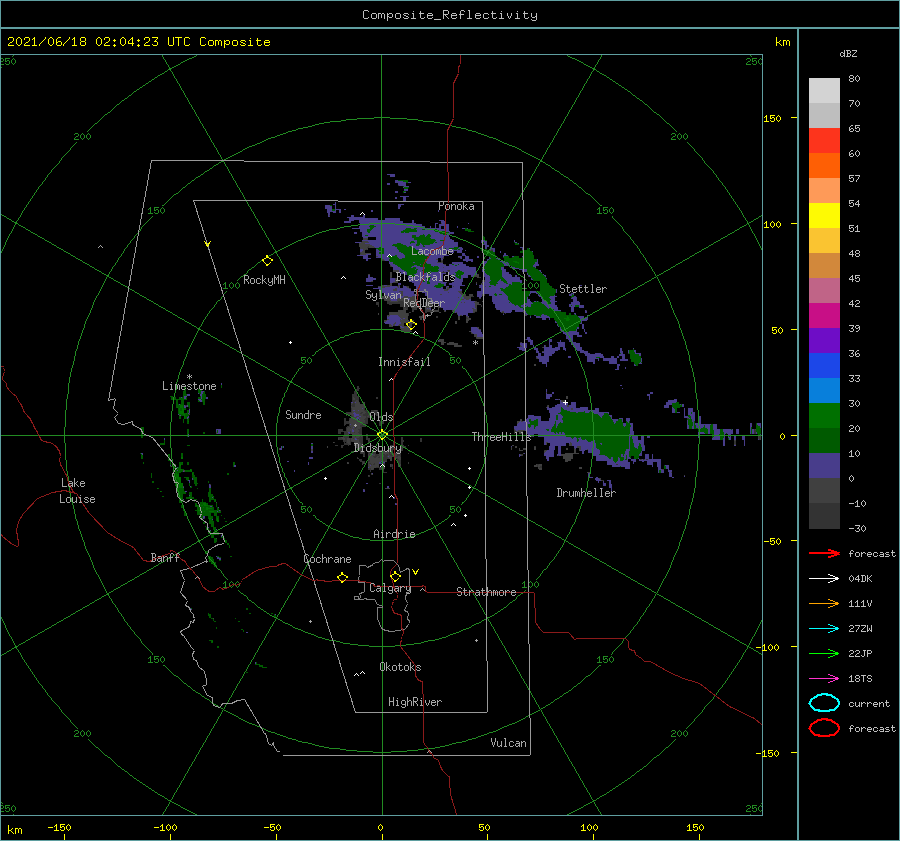Click the current legend label
Screen dimensions: 900x841
(869, 703)
